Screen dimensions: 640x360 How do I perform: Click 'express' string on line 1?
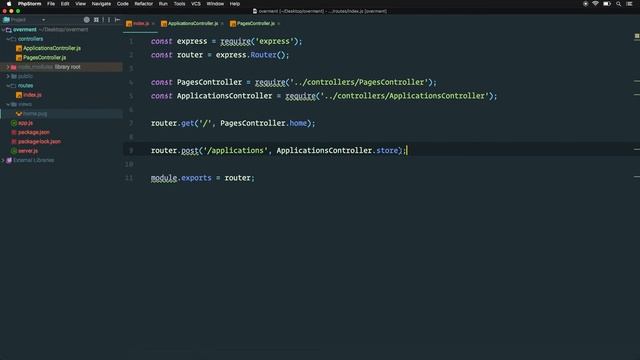272,41
